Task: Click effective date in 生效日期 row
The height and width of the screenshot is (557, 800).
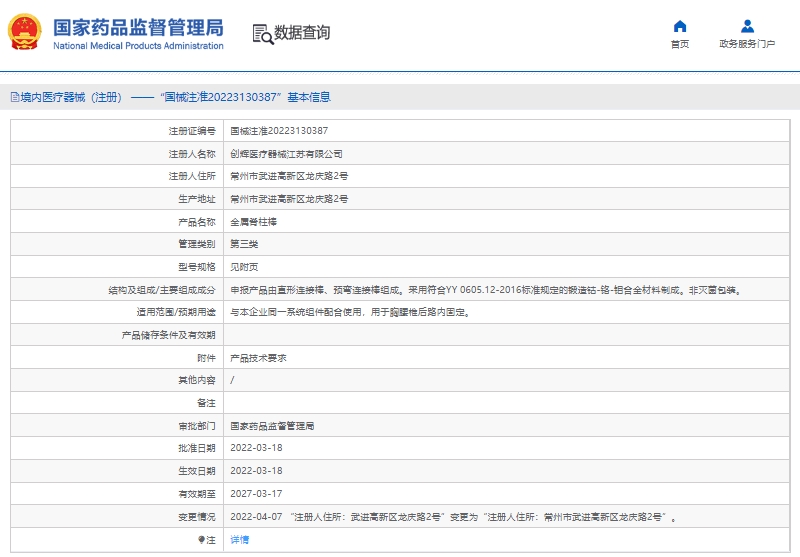Action: pos(256,471)
